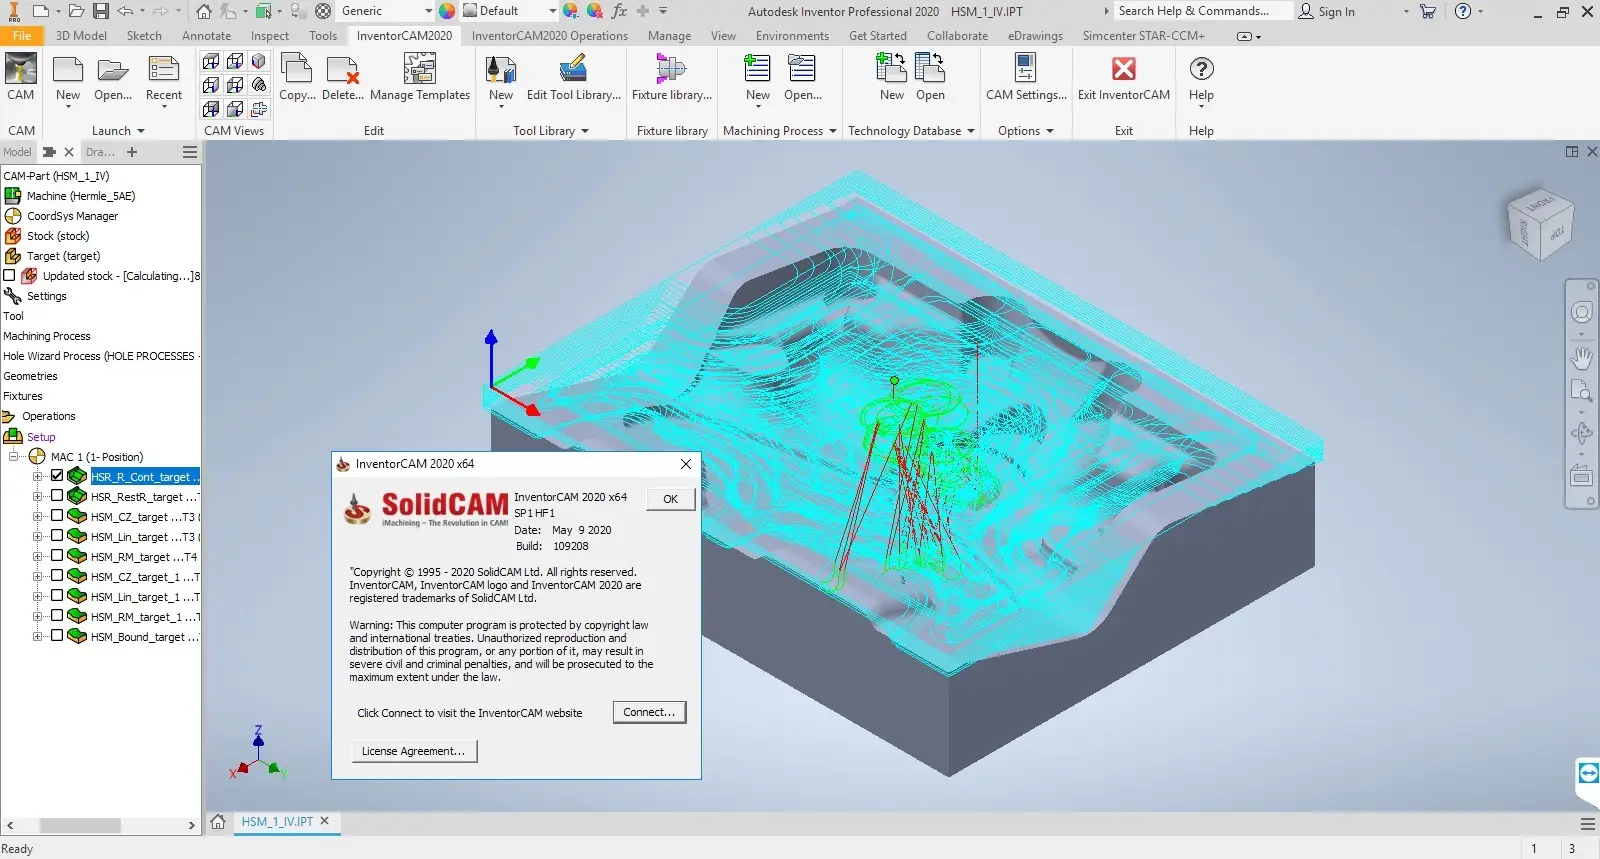Check the HSM_Lin_target T3 operation checkbox
Image resolution: width=1600 pixels, height=859 pixels.
[x=57, y=536]
